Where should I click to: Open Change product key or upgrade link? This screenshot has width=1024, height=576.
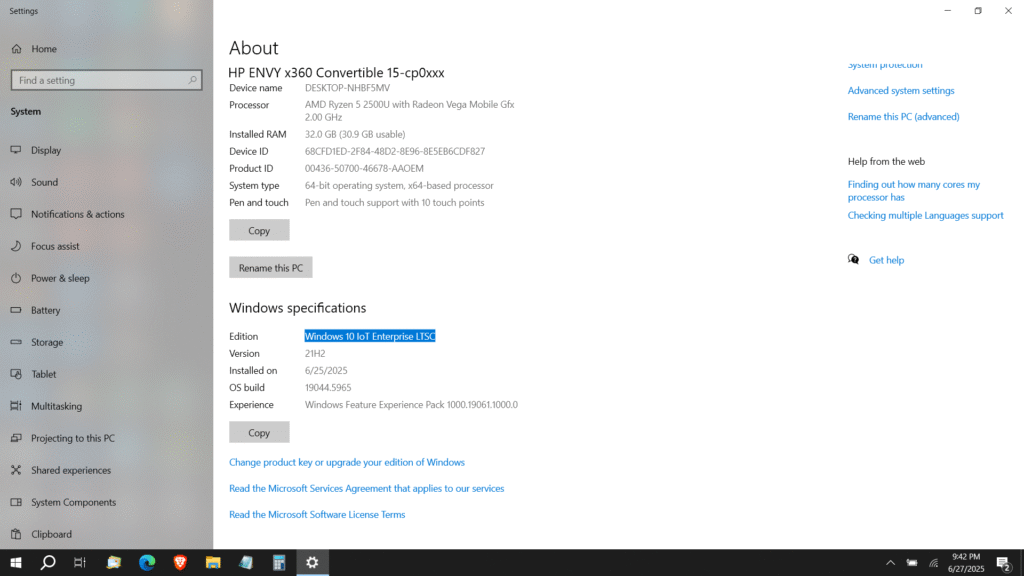point(347,462)
